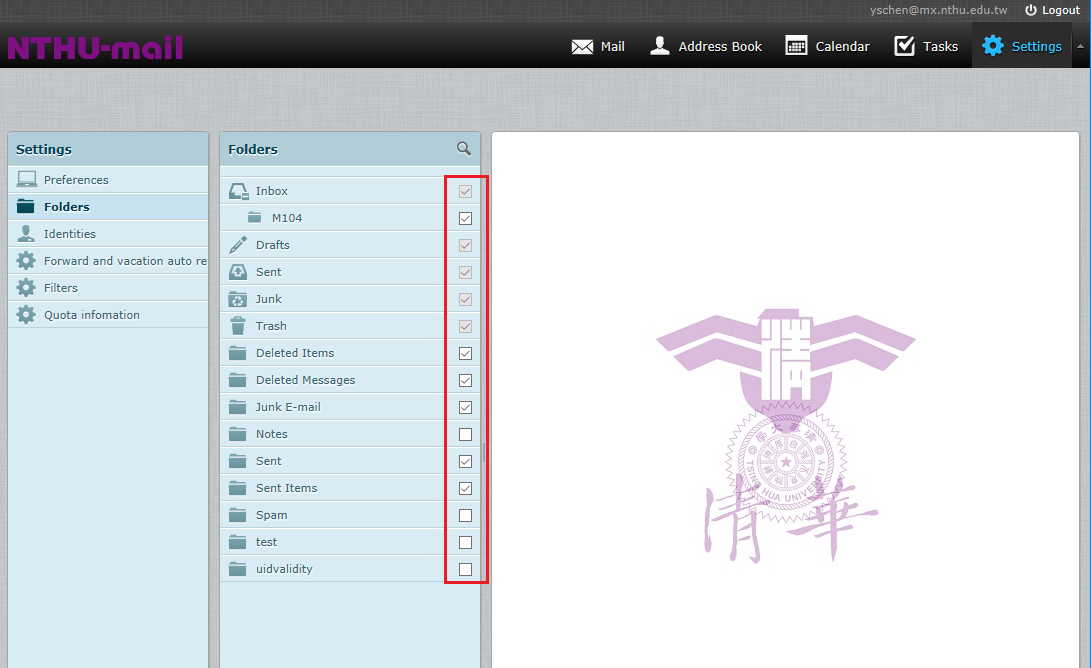The height and width of the screenshot is (668, 1091).
Task: Click the Drafts pencil icon
Action: (x=238, y=245)
